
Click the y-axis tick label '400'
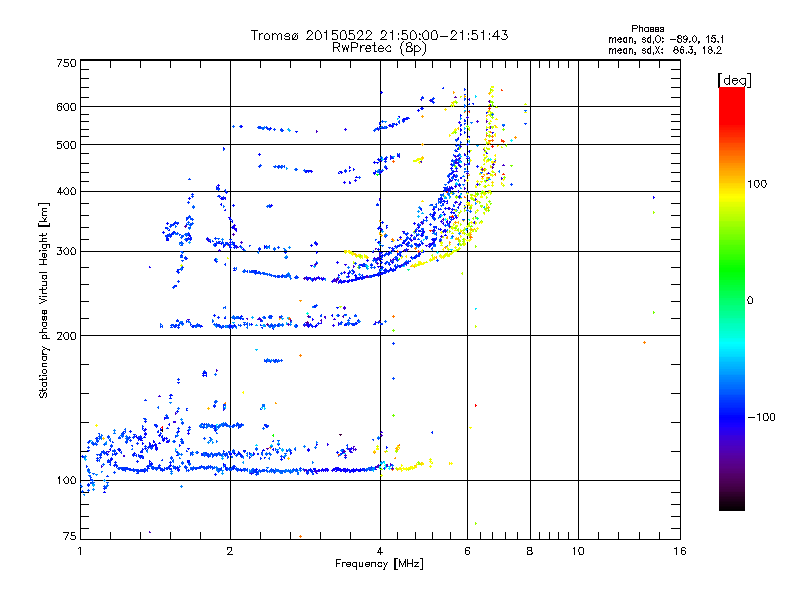pyautogui.click(x=66, y=191)
